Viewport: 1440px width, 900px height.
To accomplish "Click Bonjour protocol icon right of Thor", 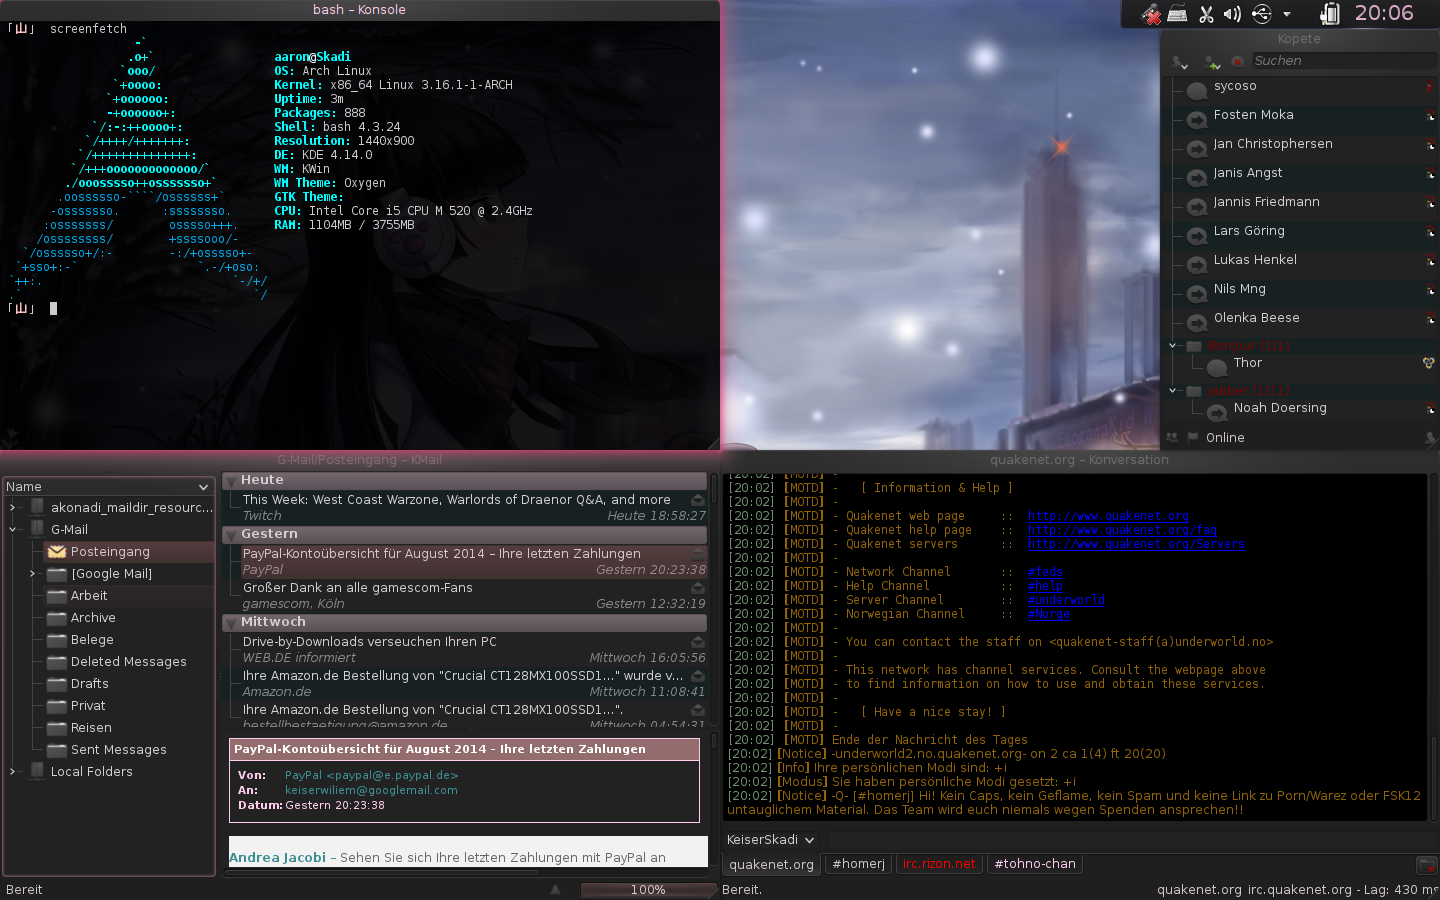I will [x=1429, y=363].
